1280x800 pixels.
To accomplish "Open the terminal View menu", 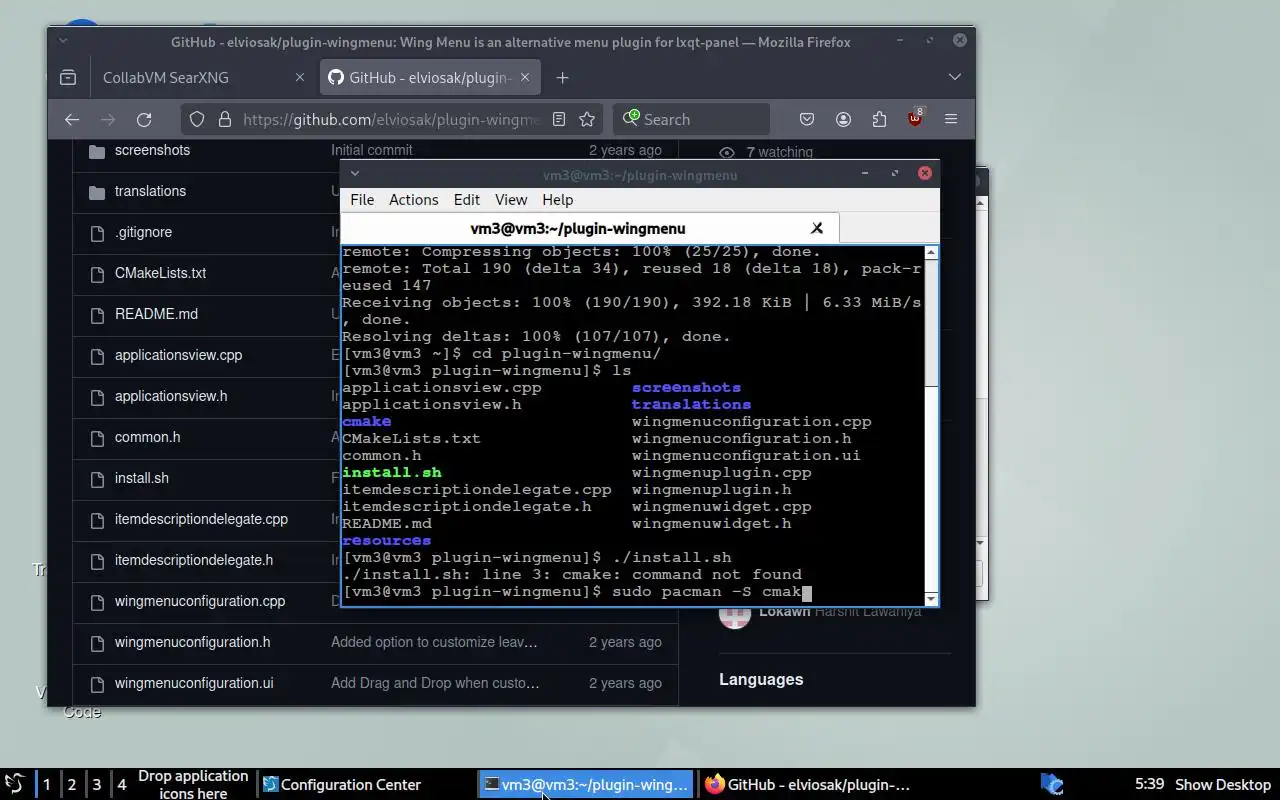I will point(510,200).
